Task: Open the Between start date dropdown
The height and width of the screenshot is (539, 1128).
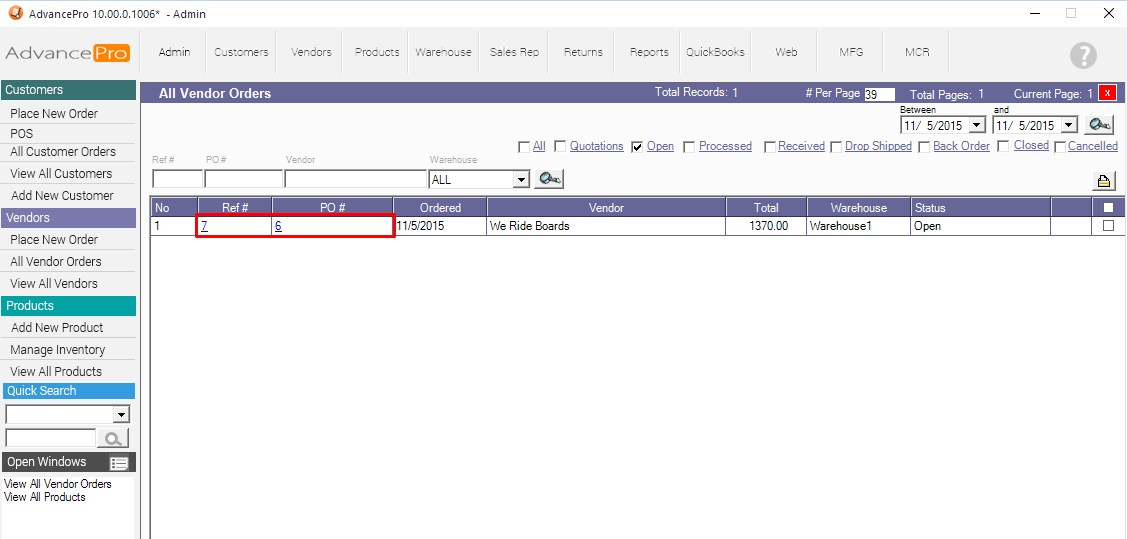Action: click(977, 126)
